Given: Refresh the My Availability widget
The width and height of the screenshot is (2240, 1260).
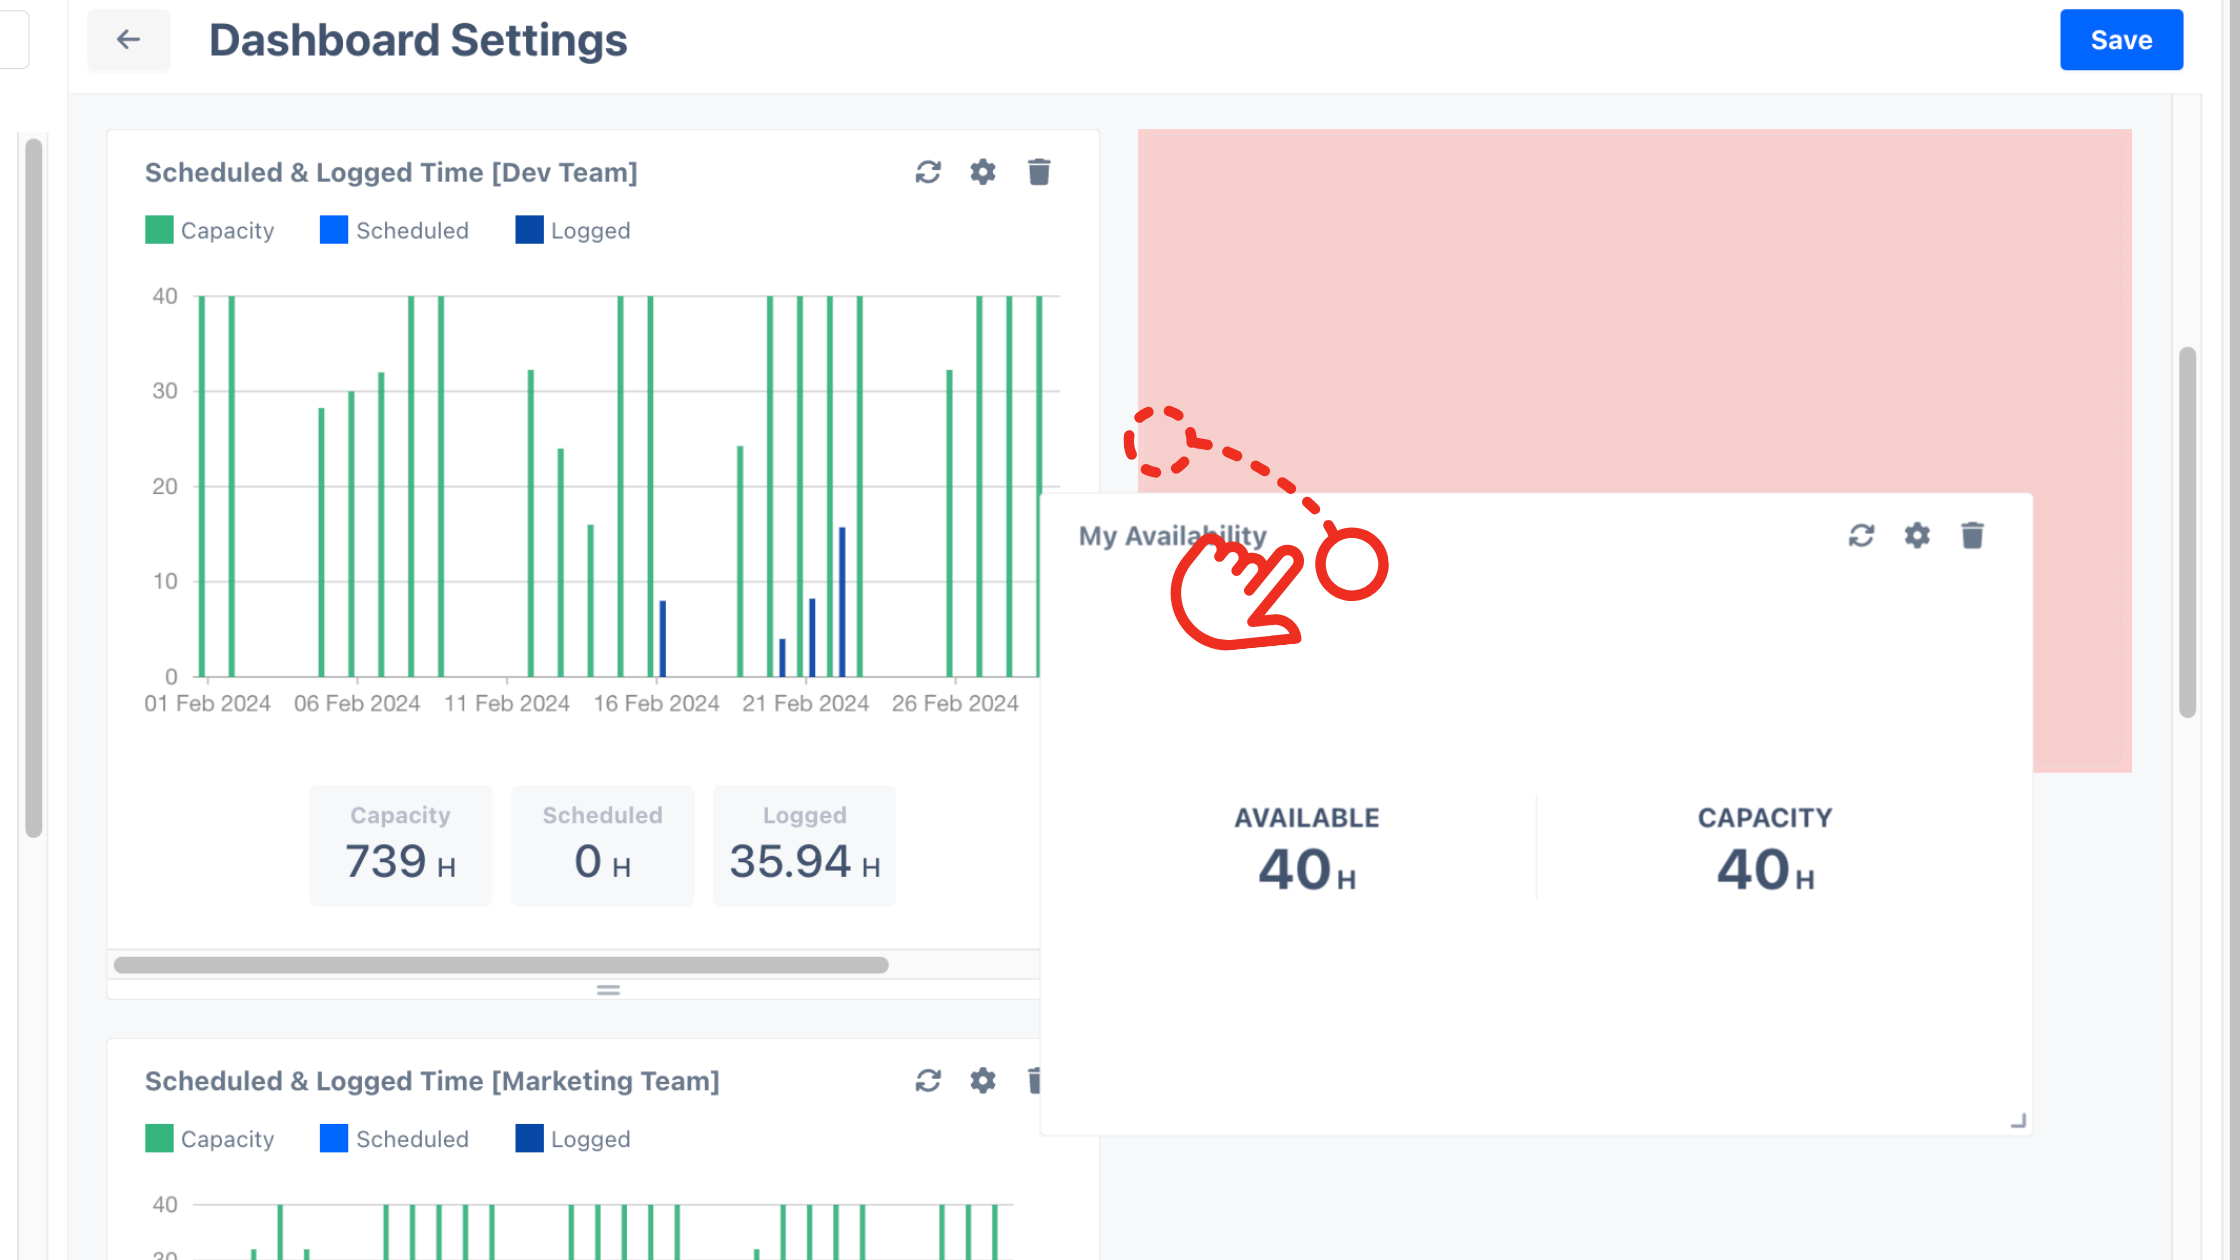Looking at the screenshot, I should 1862,535.
